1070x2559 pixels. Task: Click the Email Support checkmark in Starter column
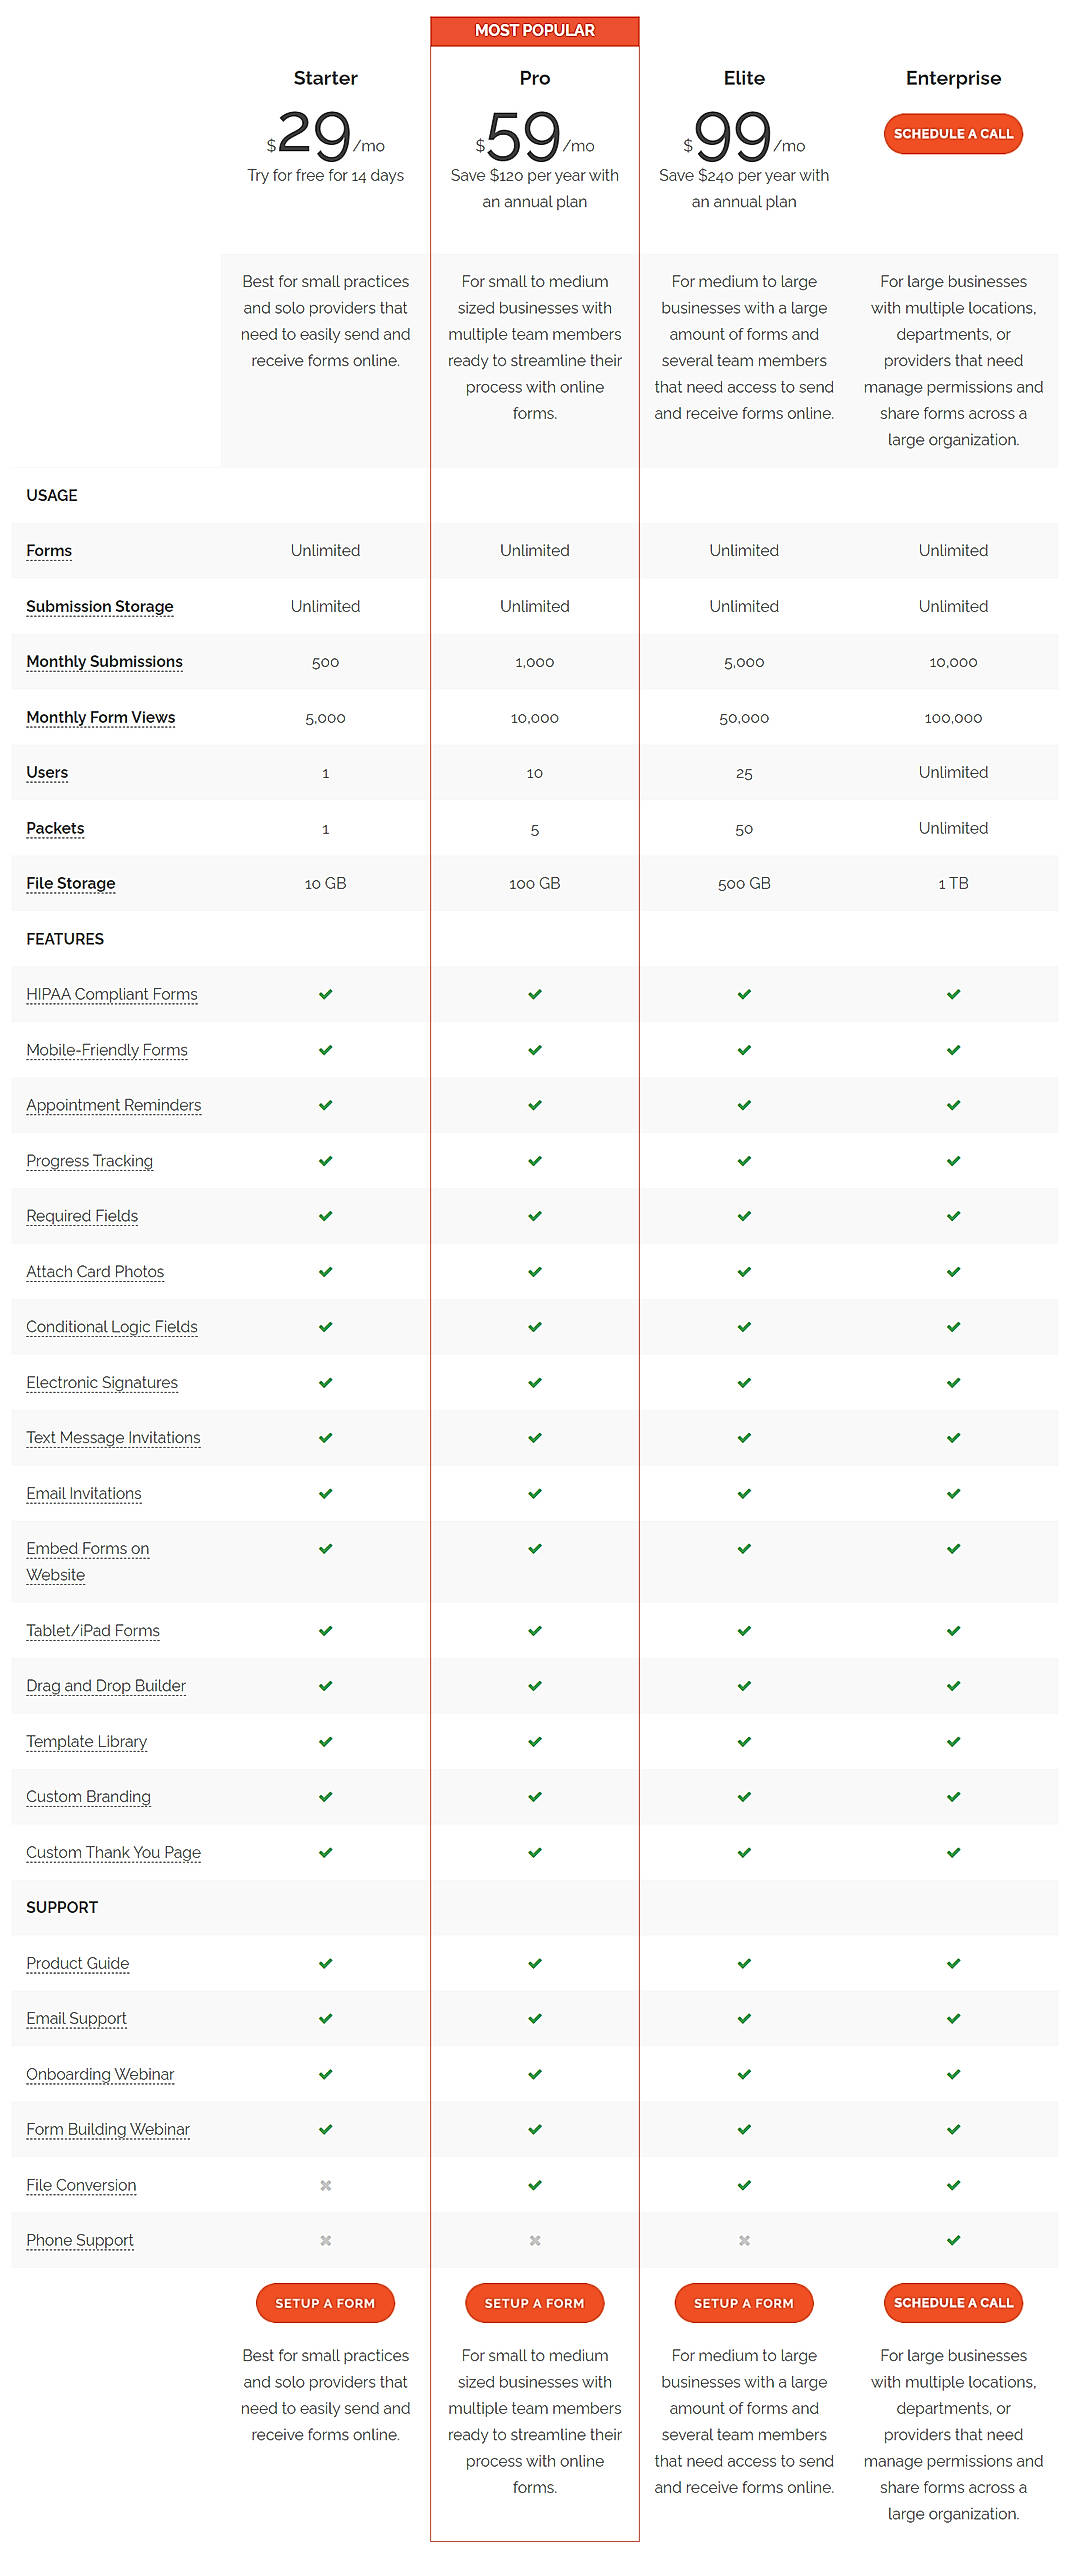[325, 2018]
